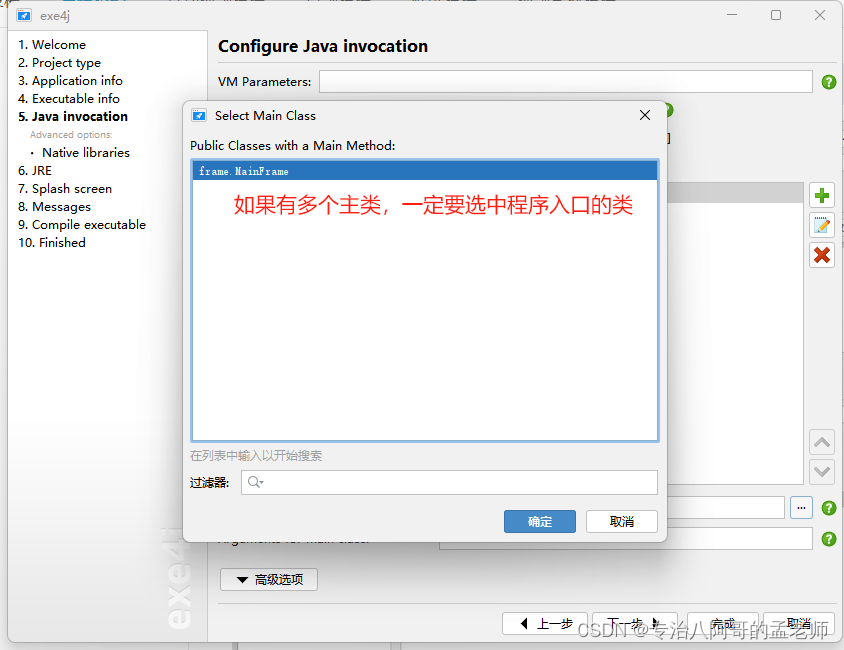Click the green plus icon to add classpath entry

tap(821, 195)
